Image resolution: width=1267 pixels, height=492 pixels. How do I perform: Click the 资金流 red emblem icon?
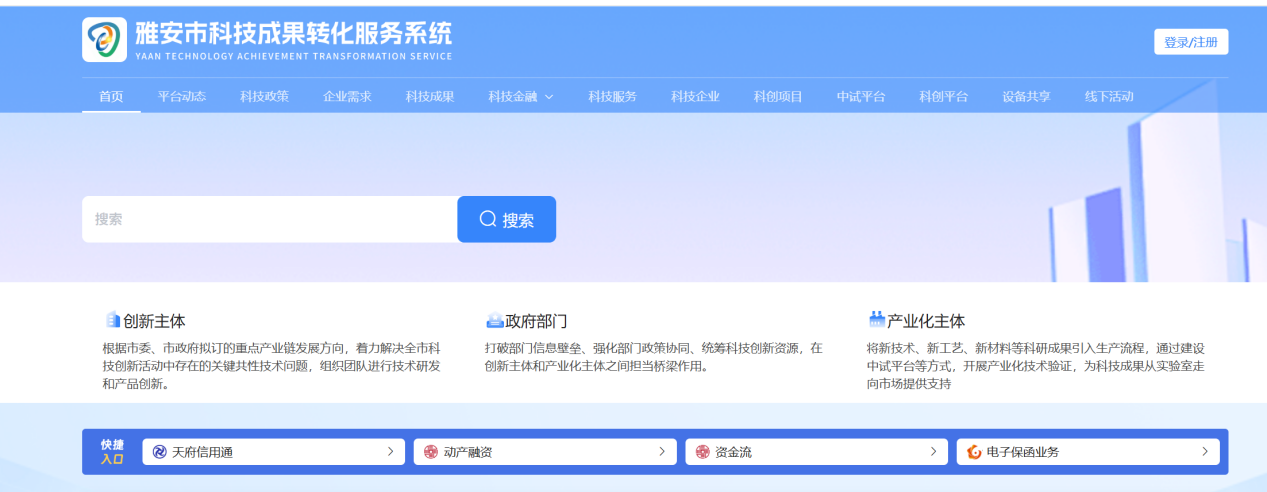[702, 452]
